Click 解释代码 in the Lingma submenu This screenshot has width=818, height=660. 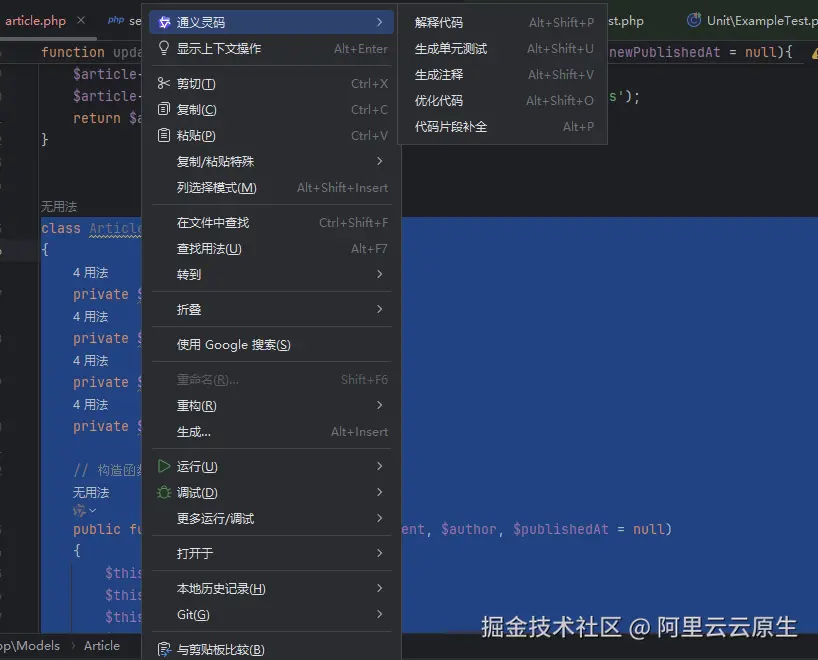coord(502,22)
